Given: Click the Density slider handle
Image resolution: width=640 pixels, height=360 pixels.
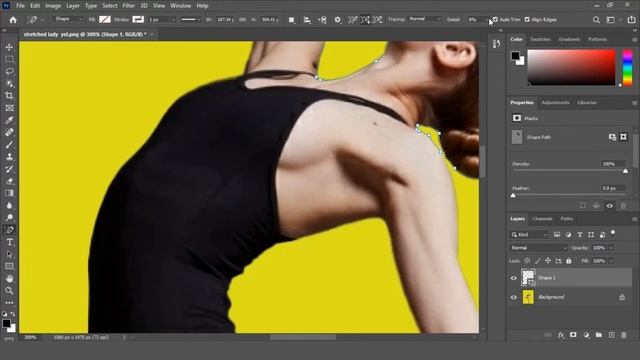Looking at the screenshot, I should [625, 171].
